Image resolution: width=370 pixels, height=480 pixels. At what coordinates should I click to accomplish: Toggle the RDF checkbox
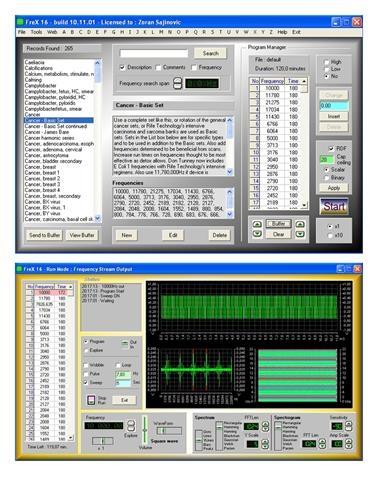click(x=331, y=148)
